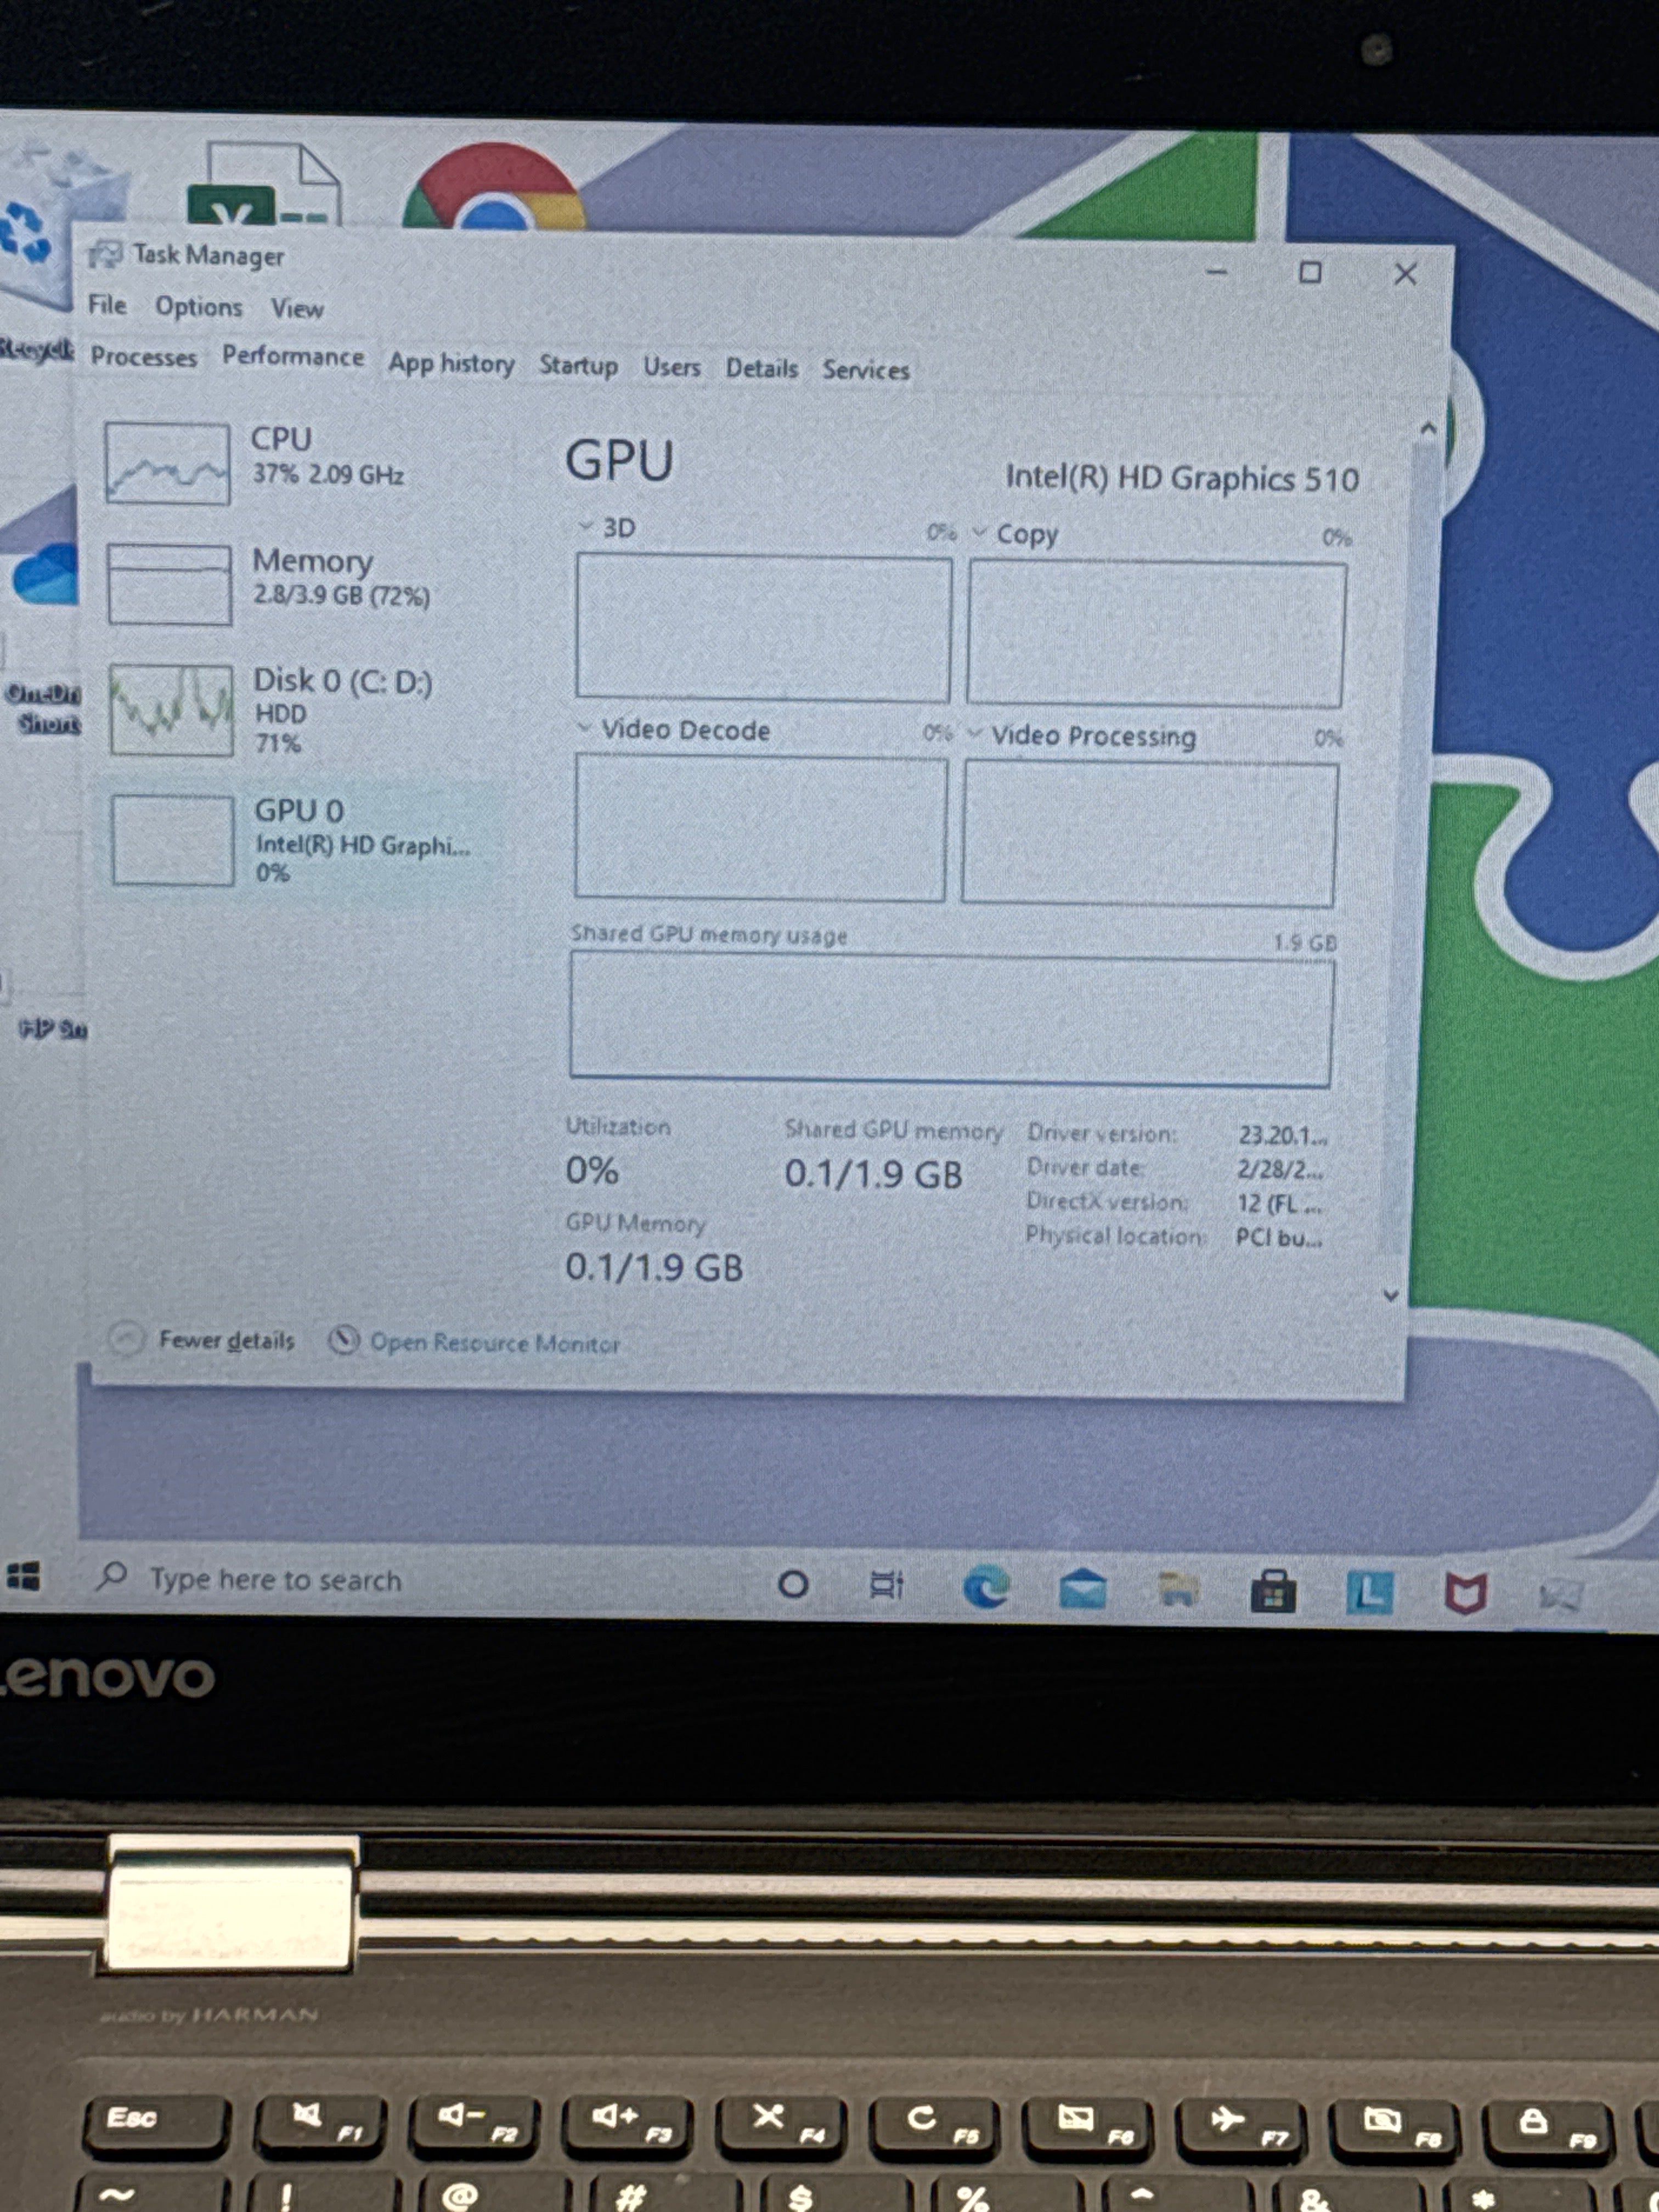Viewport: 1659px width, 2212px height.
Task: Click the scroll down arrow in GPU panel
Action: tap(1390, 1295)
